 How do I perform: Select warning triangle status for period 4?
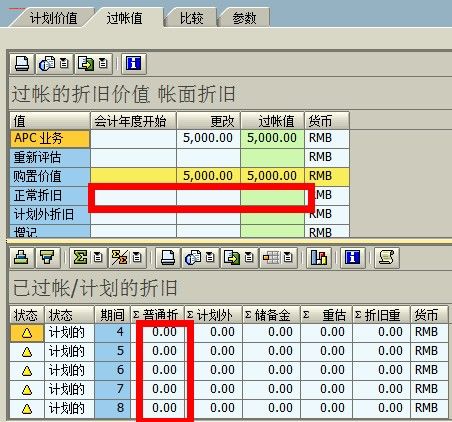(27, 332)
